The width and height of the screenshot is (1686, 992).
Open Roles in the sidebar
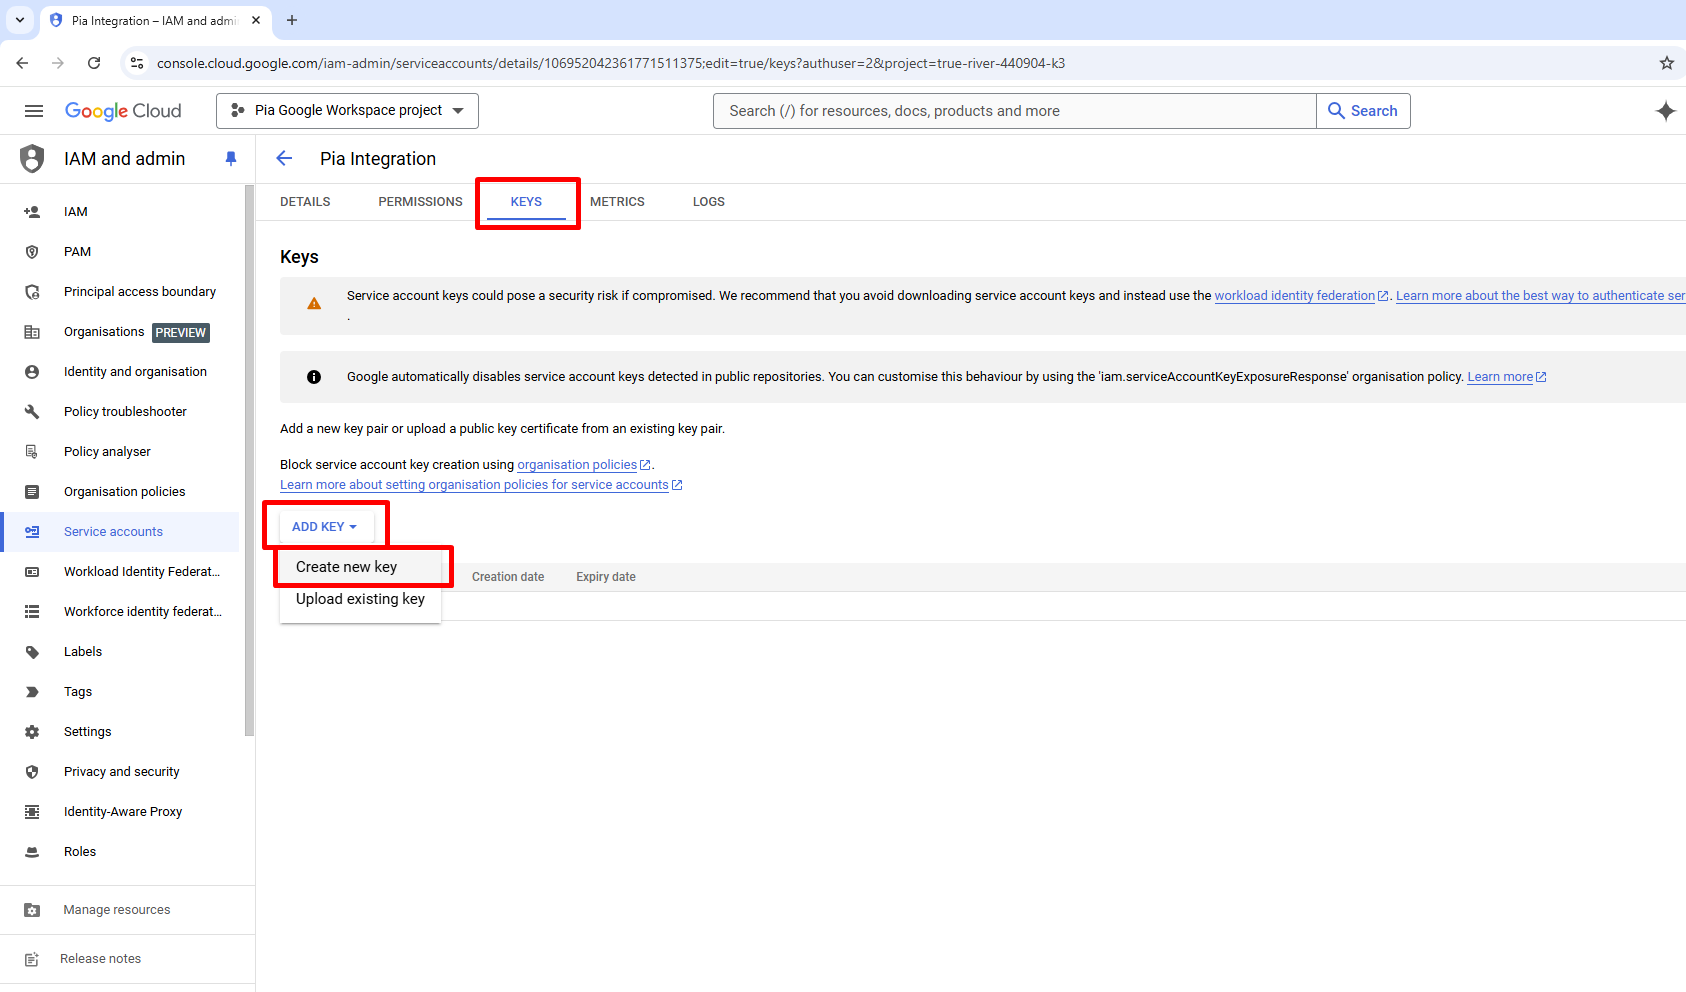(120, 852)
